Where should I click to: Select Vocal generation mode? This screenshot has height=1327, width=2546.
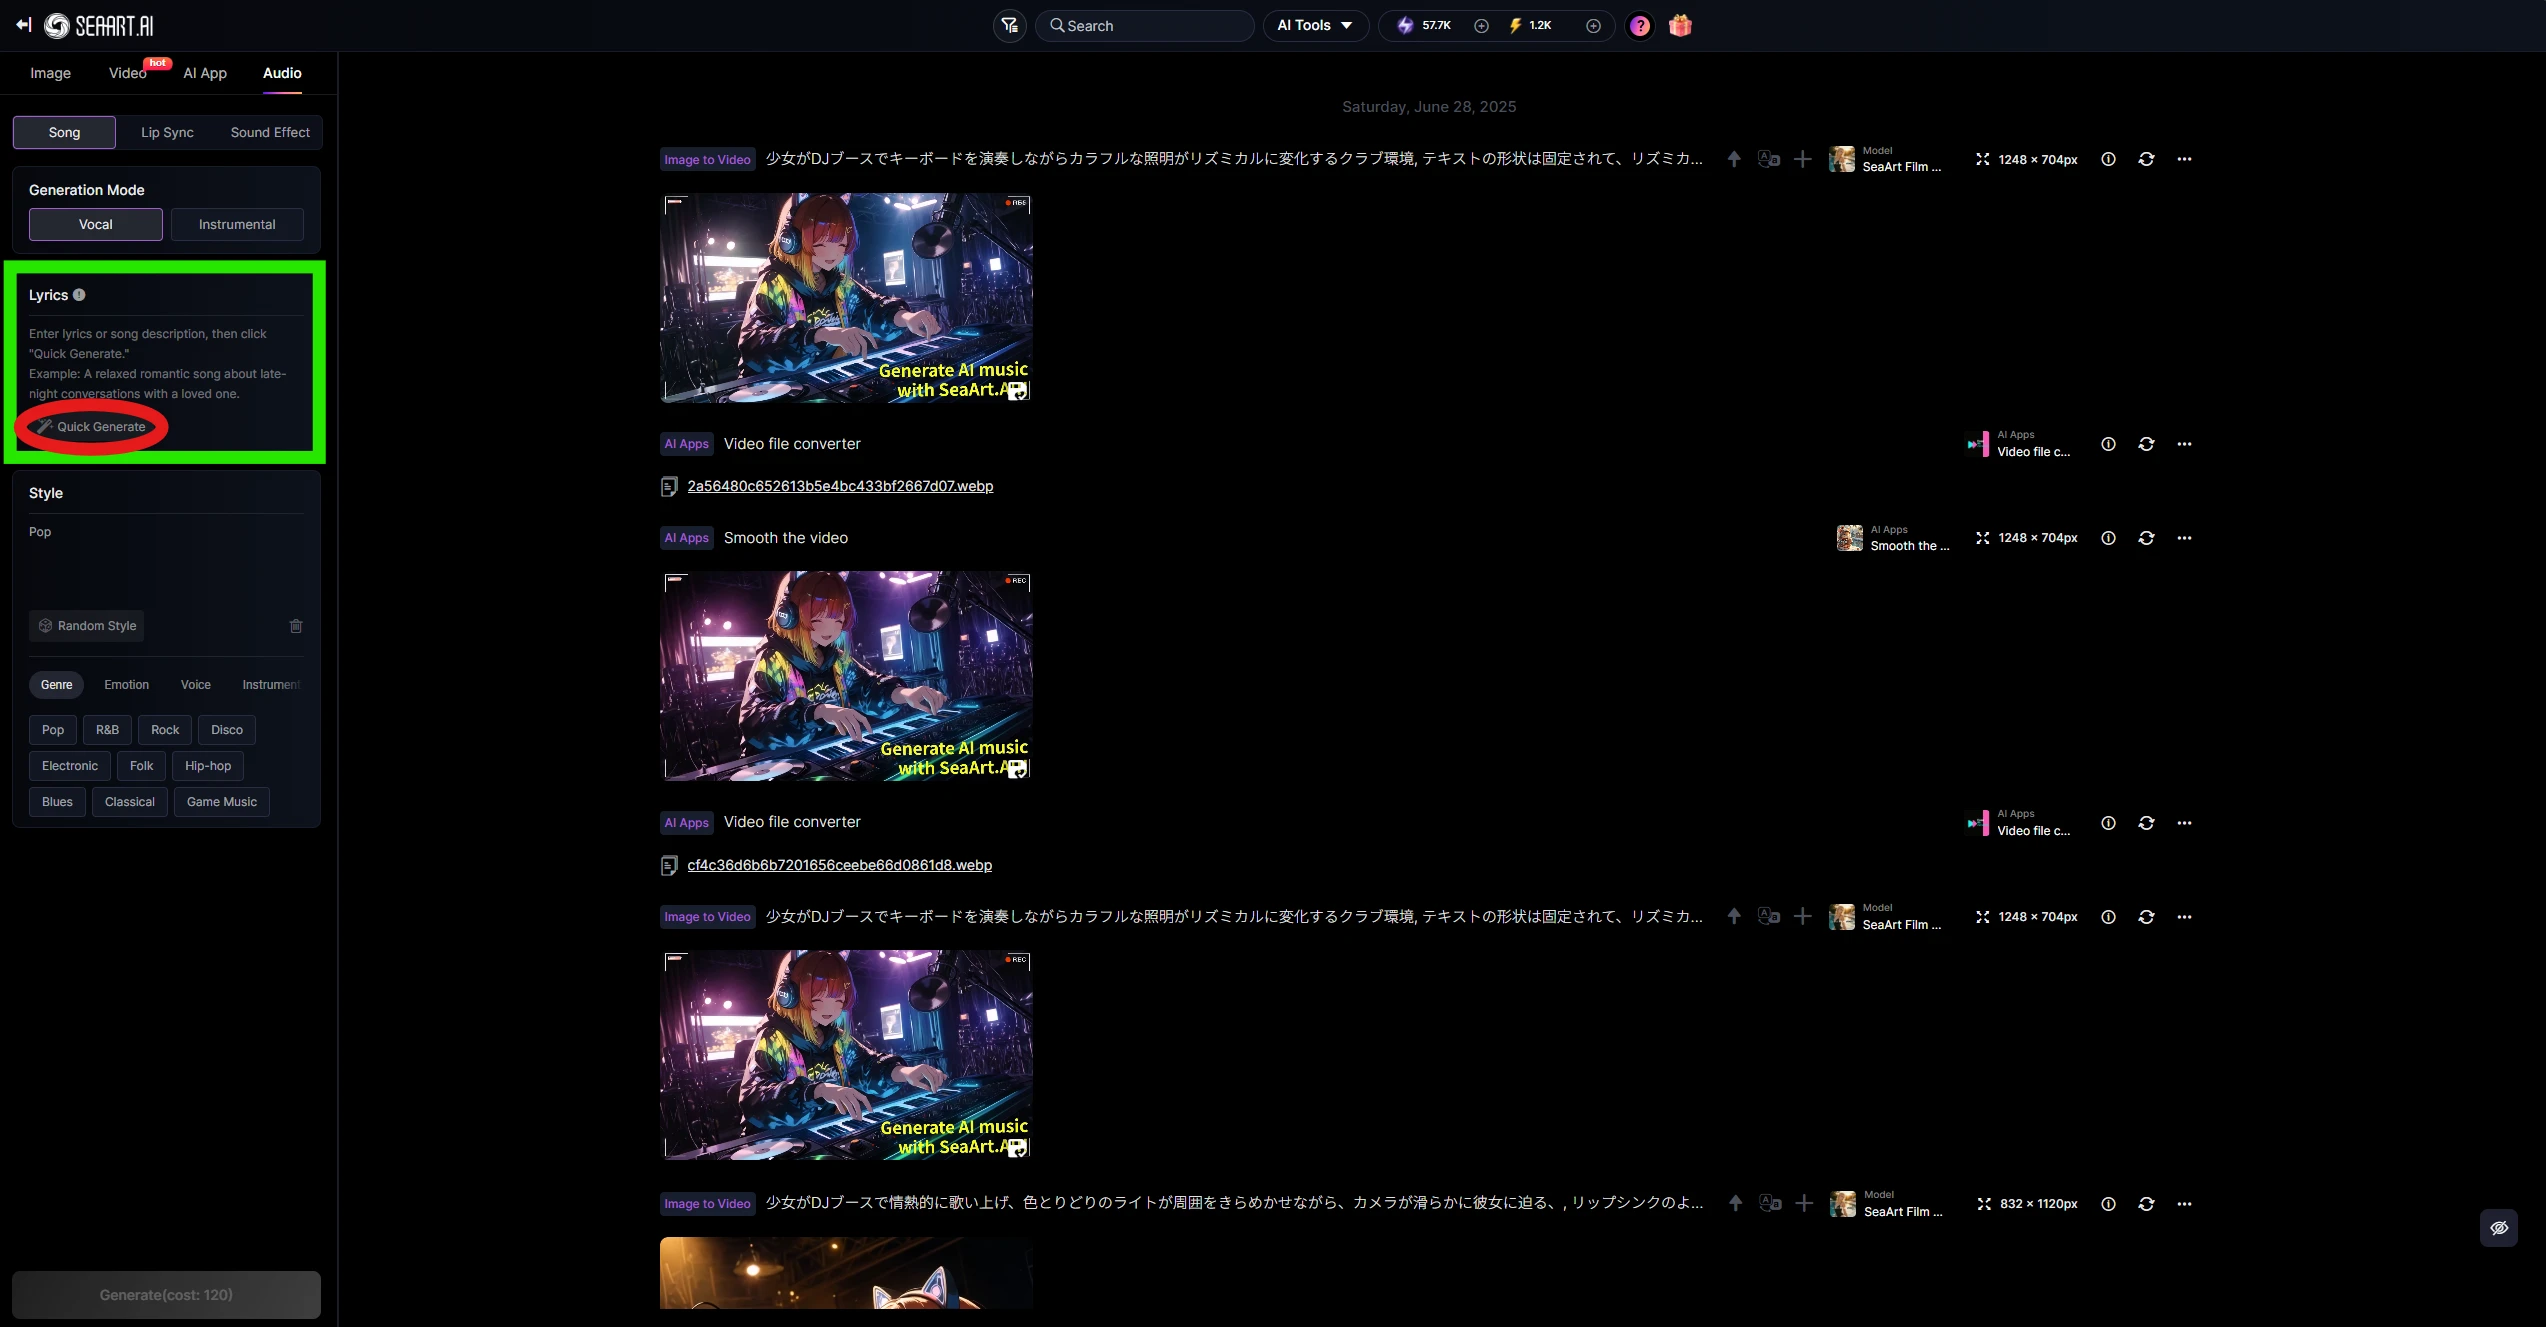click(95, 224)
